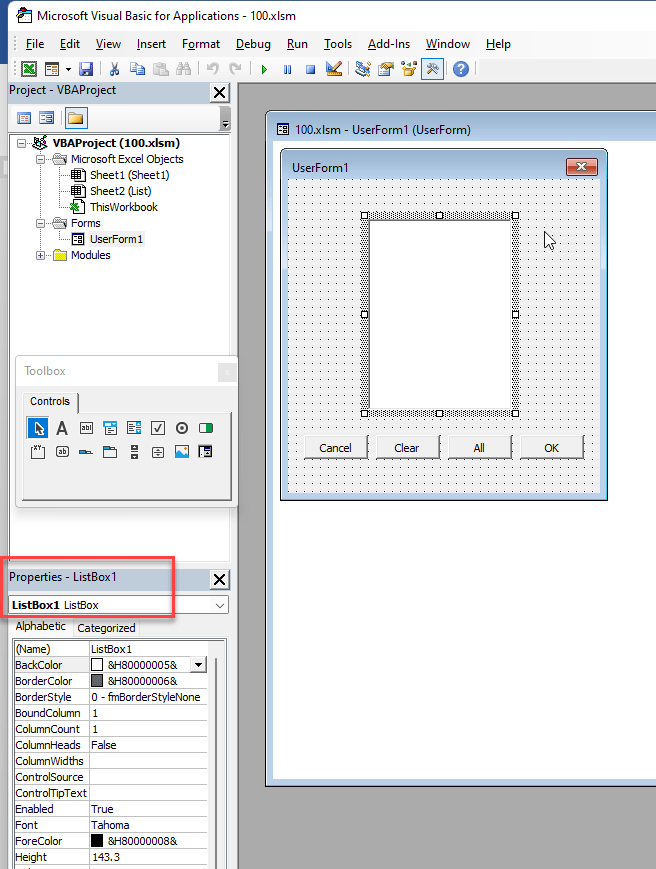Switch to the Alphabetic properties tab
Viewport: 656px width, 869px height.
(x=40, y=626)
